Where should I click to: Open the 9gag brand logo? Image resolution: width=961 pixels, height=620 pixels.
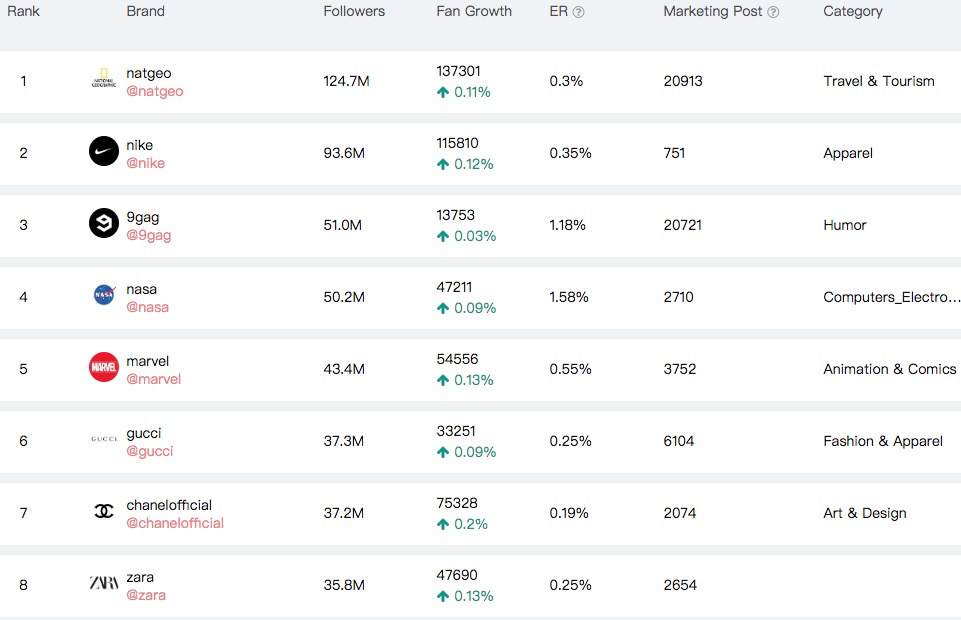(104, 223)
